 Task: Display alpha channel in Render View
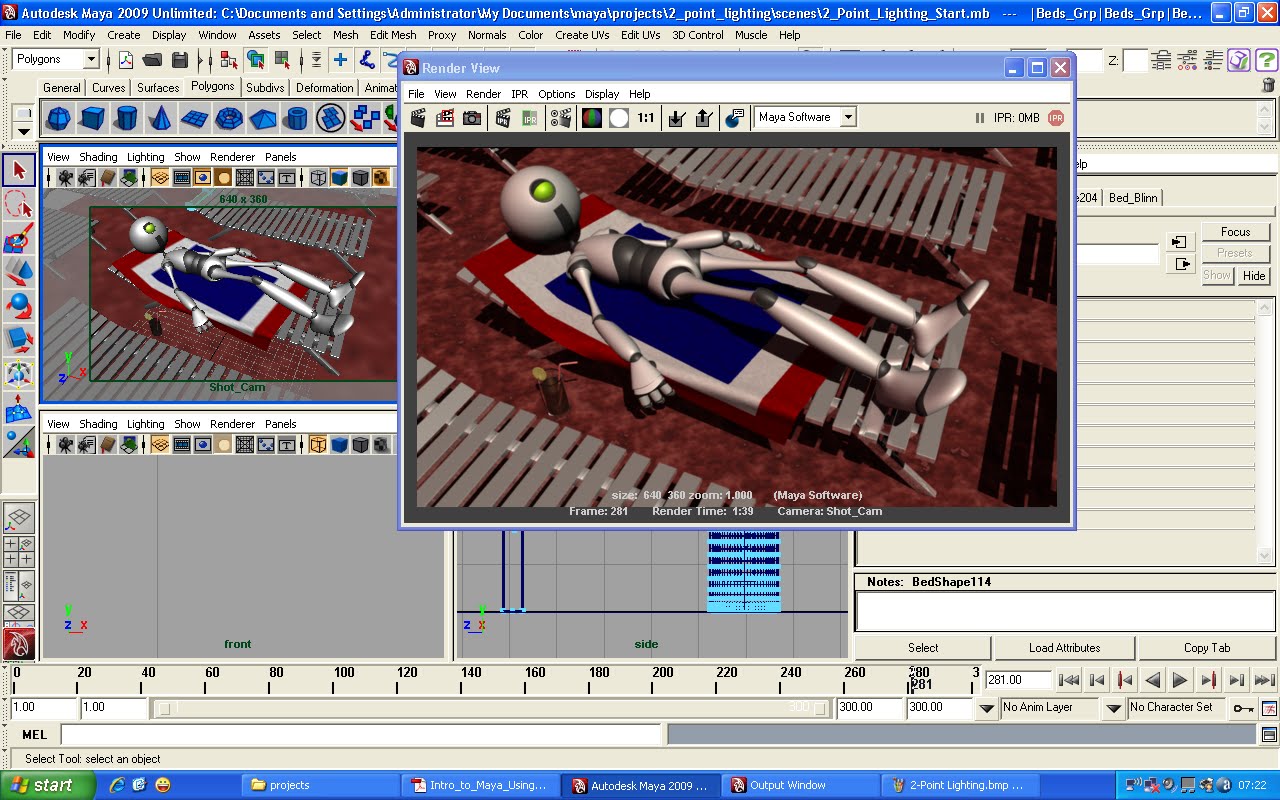619,118
